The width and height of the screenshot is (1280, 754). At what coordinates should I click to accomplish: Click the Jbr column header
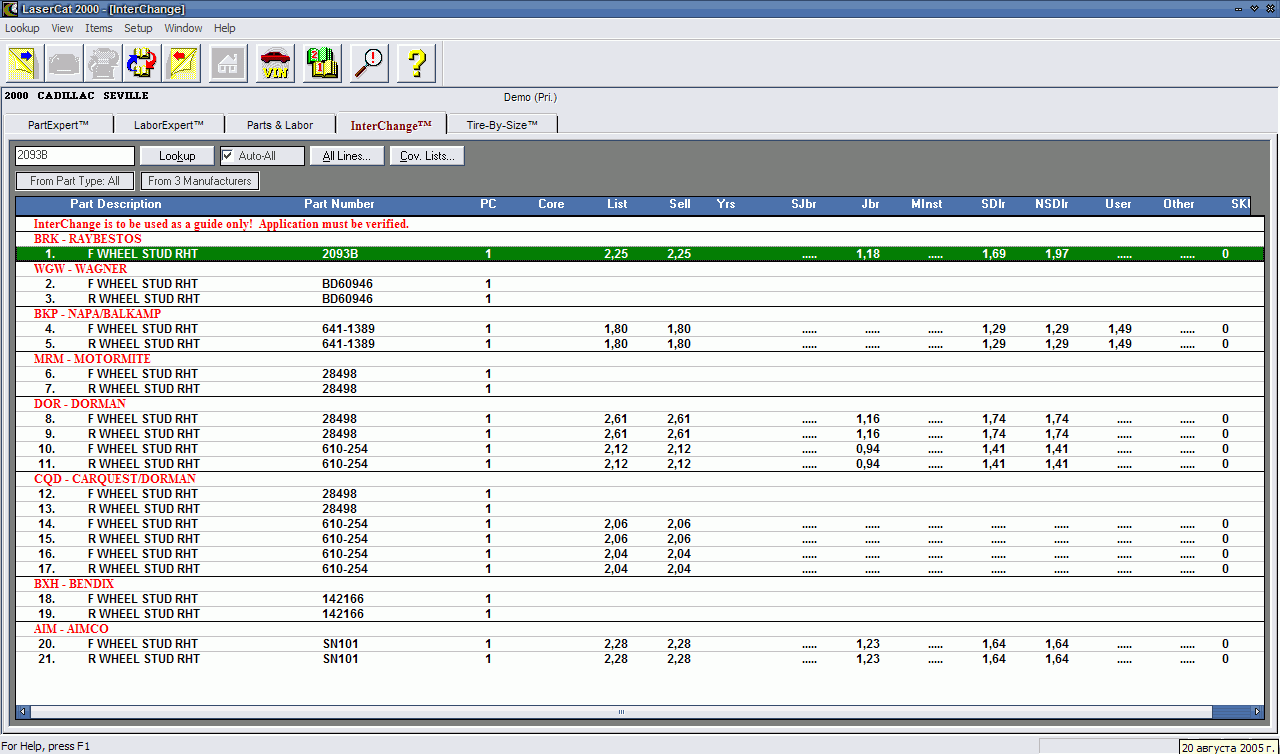coord(871,204)
